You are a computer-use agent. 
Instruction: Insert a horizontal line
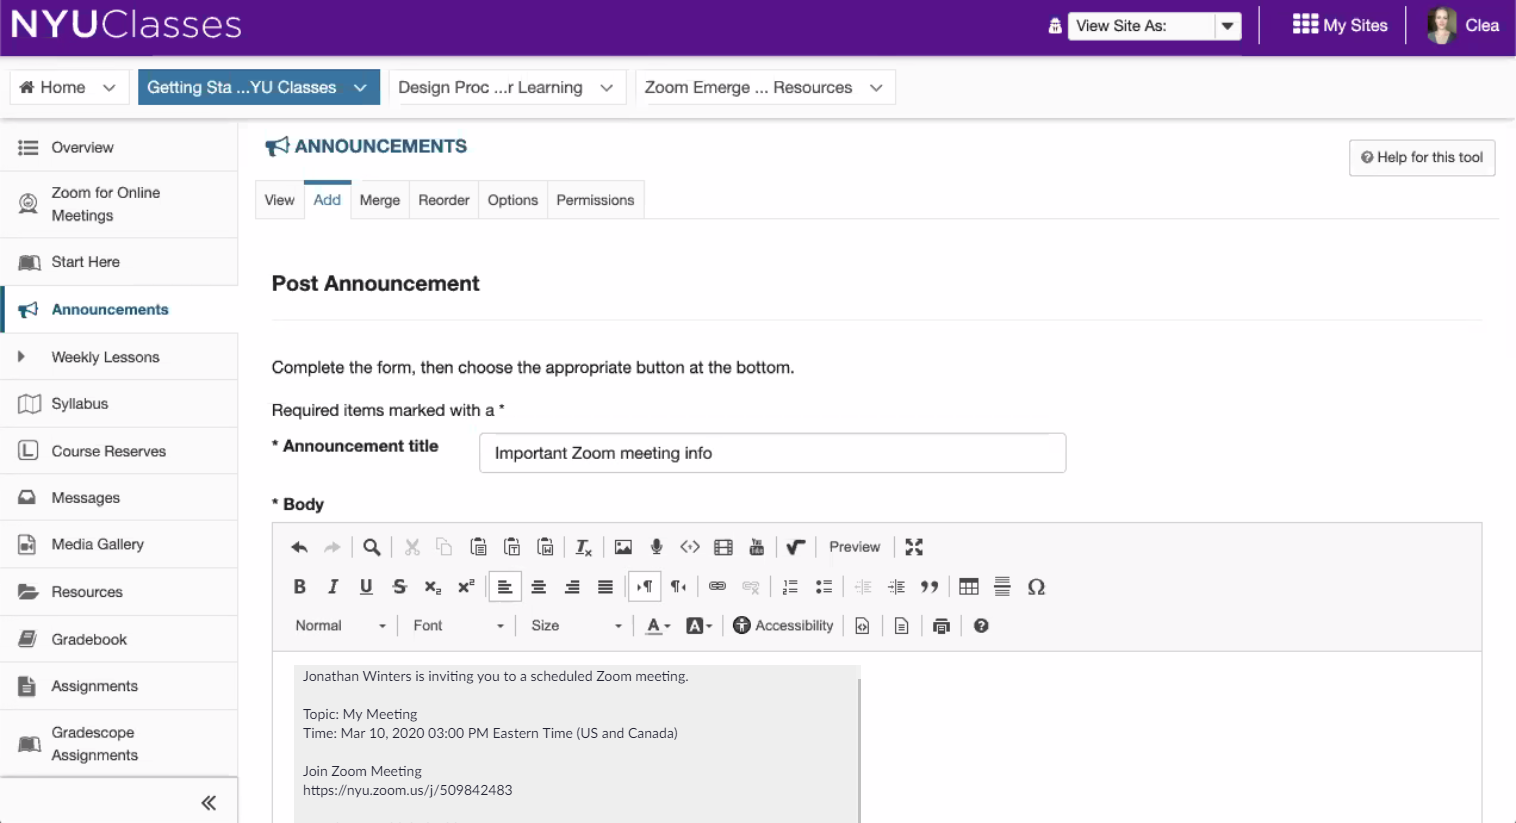[x=1002, y=587]
